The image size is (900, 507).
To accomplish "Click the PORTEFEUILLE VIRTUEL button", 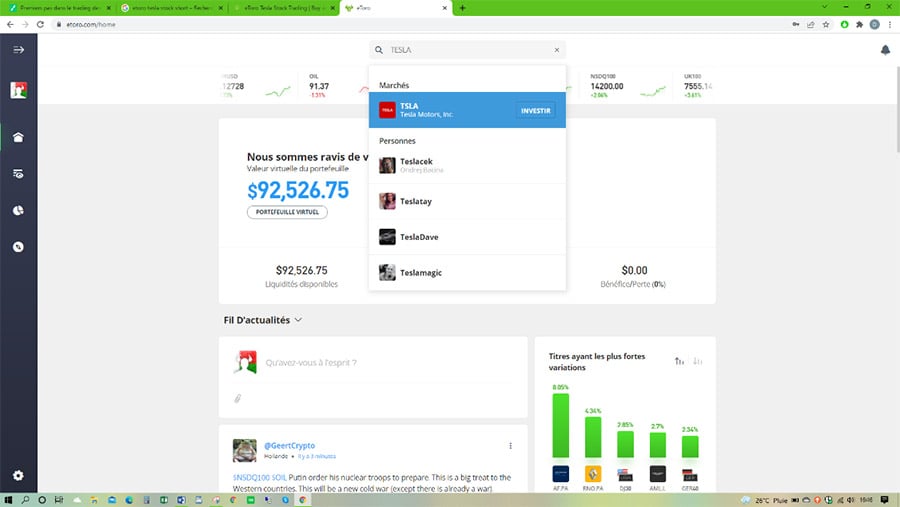I will (x=287, y=212).
